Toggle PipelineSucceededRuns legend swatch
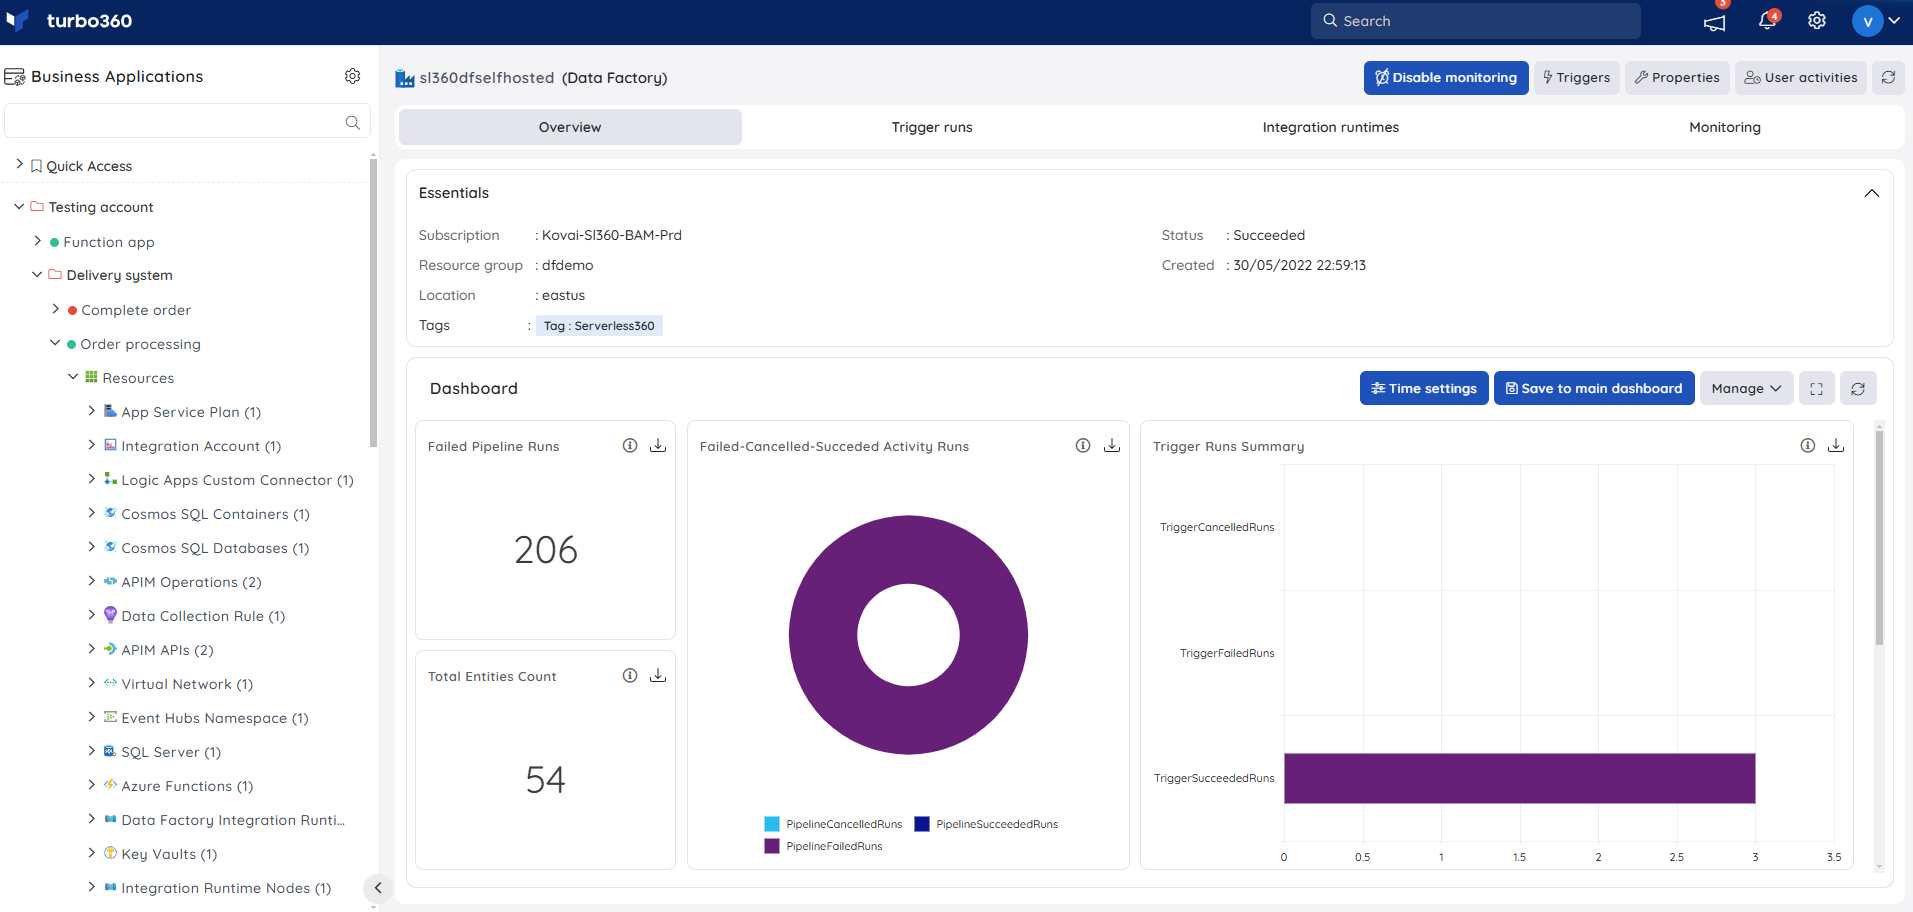Viewport: 1913px width, 912px height. click(x=922, y=824)
